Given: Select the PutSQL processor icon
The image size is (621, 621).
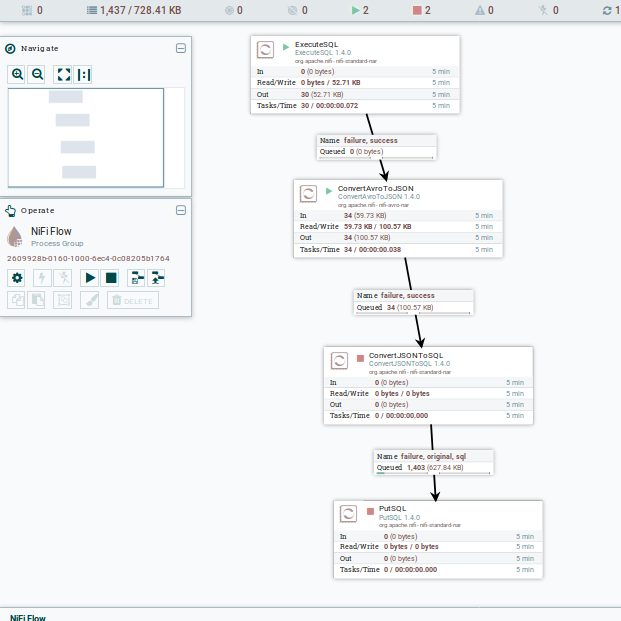Looking at the screenshot, I should [x=349, y=514].
